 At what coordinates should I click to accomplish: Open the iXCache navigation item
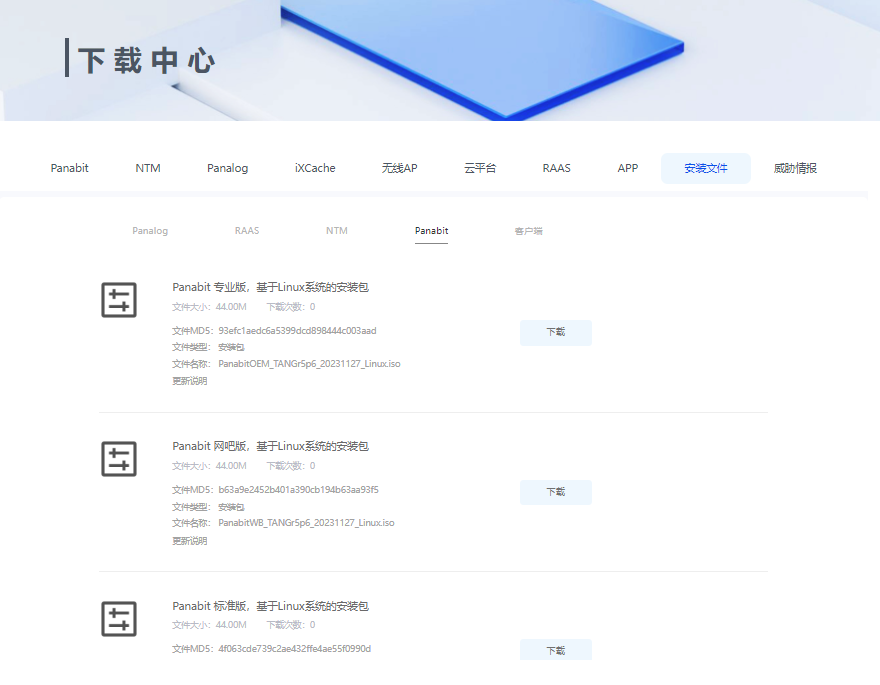[314, 168]
